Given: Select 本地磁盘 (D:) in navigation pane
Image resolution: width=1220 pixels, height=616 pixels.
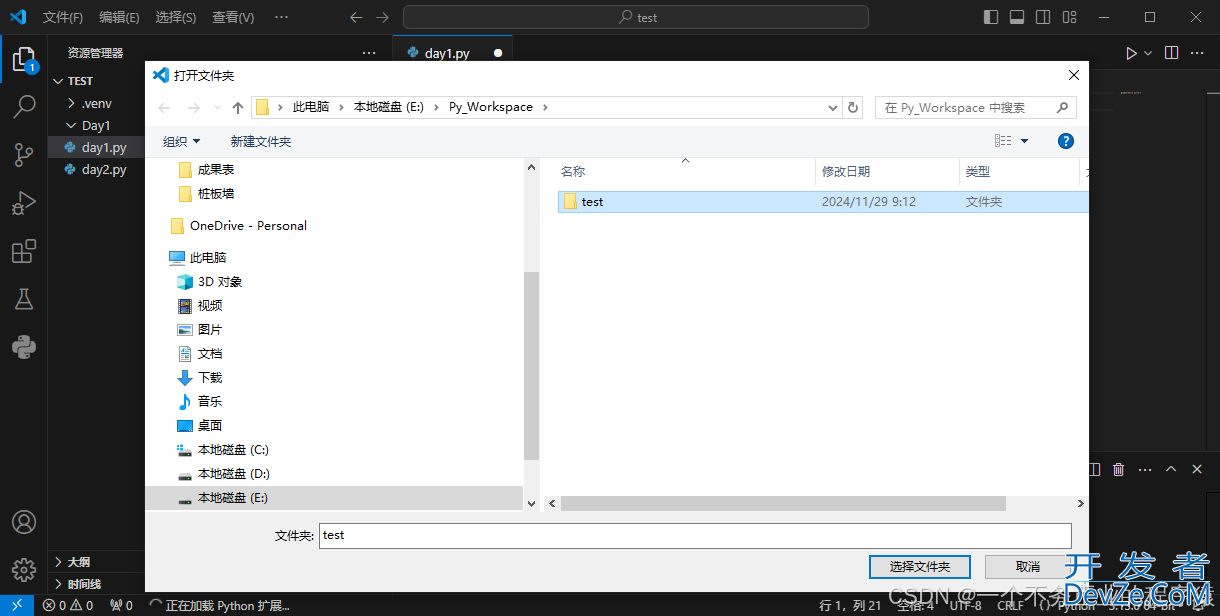Looking at the screenshot, I should (x=233, y=473).
